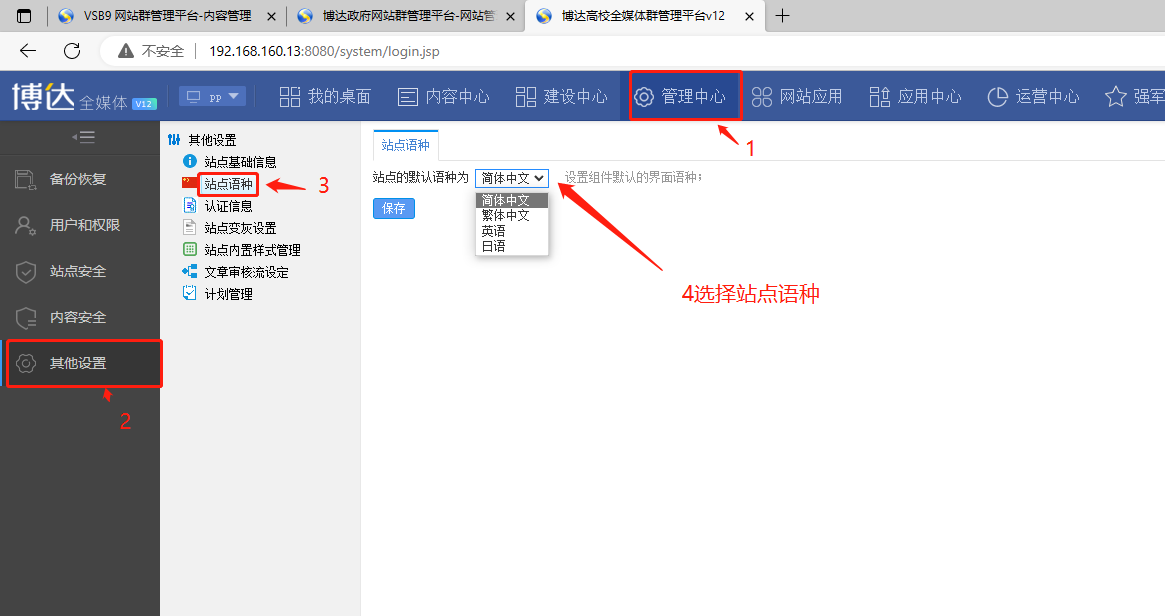Click the 站点的默认语种为 label
This screenshot has width=1165, height=616.
(x=421, y=178)
